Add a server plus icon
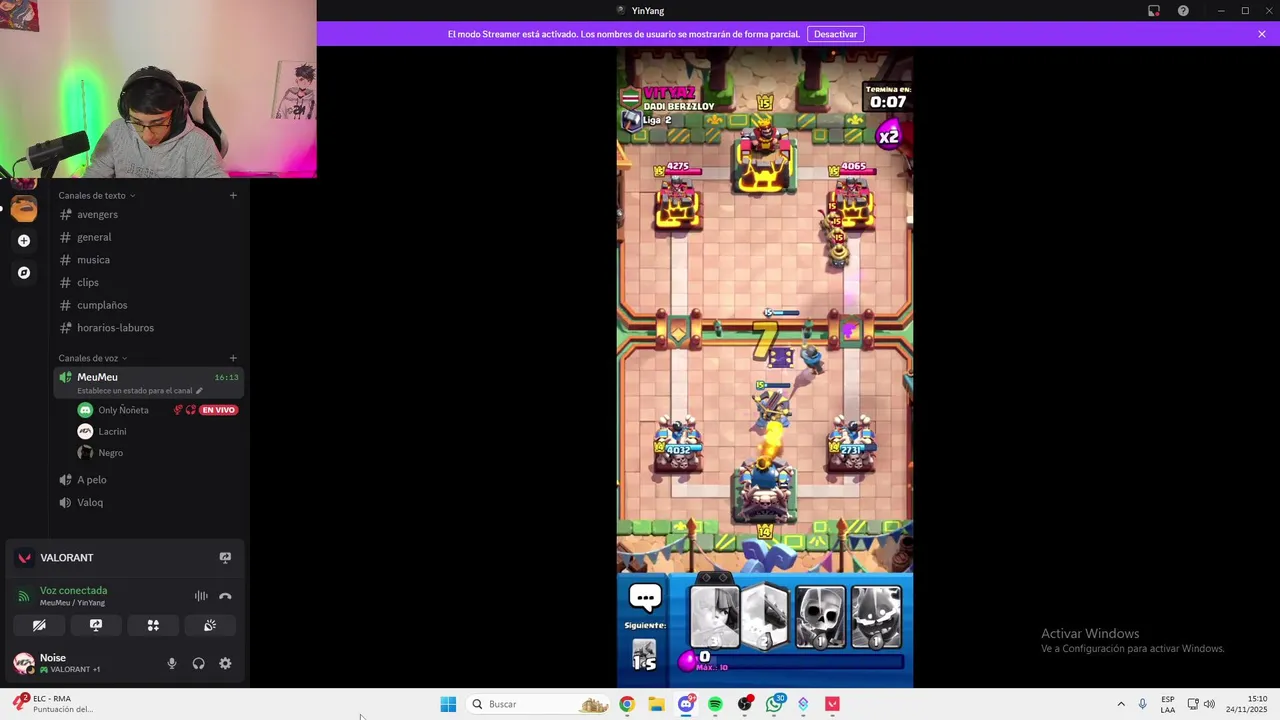Screen dimensions: 1280x720 [24, 240]
